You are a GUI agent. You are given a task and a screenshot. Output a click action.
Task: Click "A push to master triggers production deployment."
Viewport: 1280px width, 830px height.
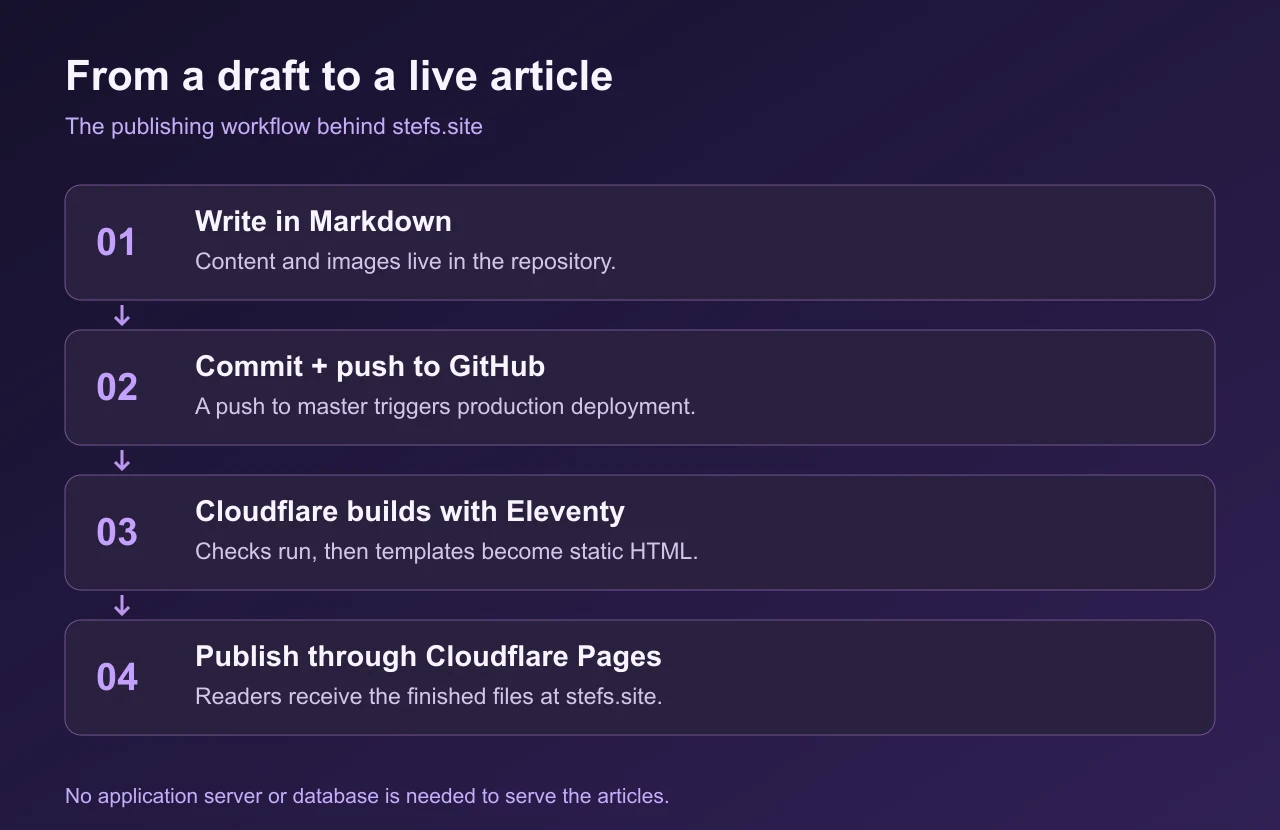click(445, 407)
